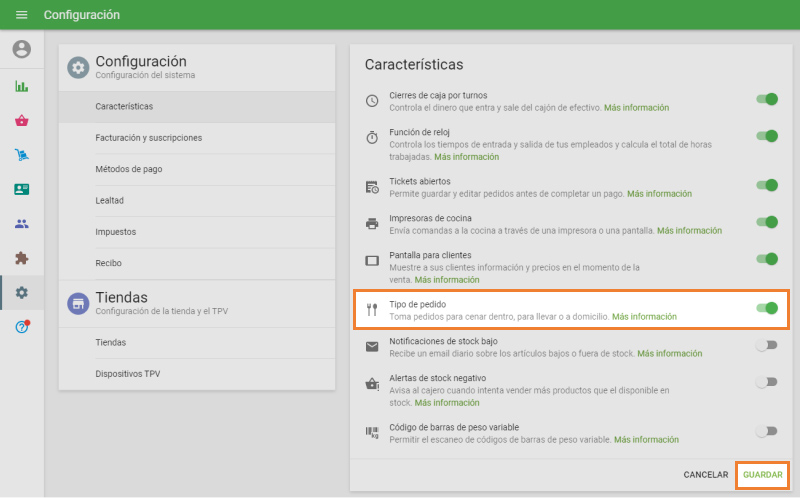Click the help question mark icon

[21, 327]
